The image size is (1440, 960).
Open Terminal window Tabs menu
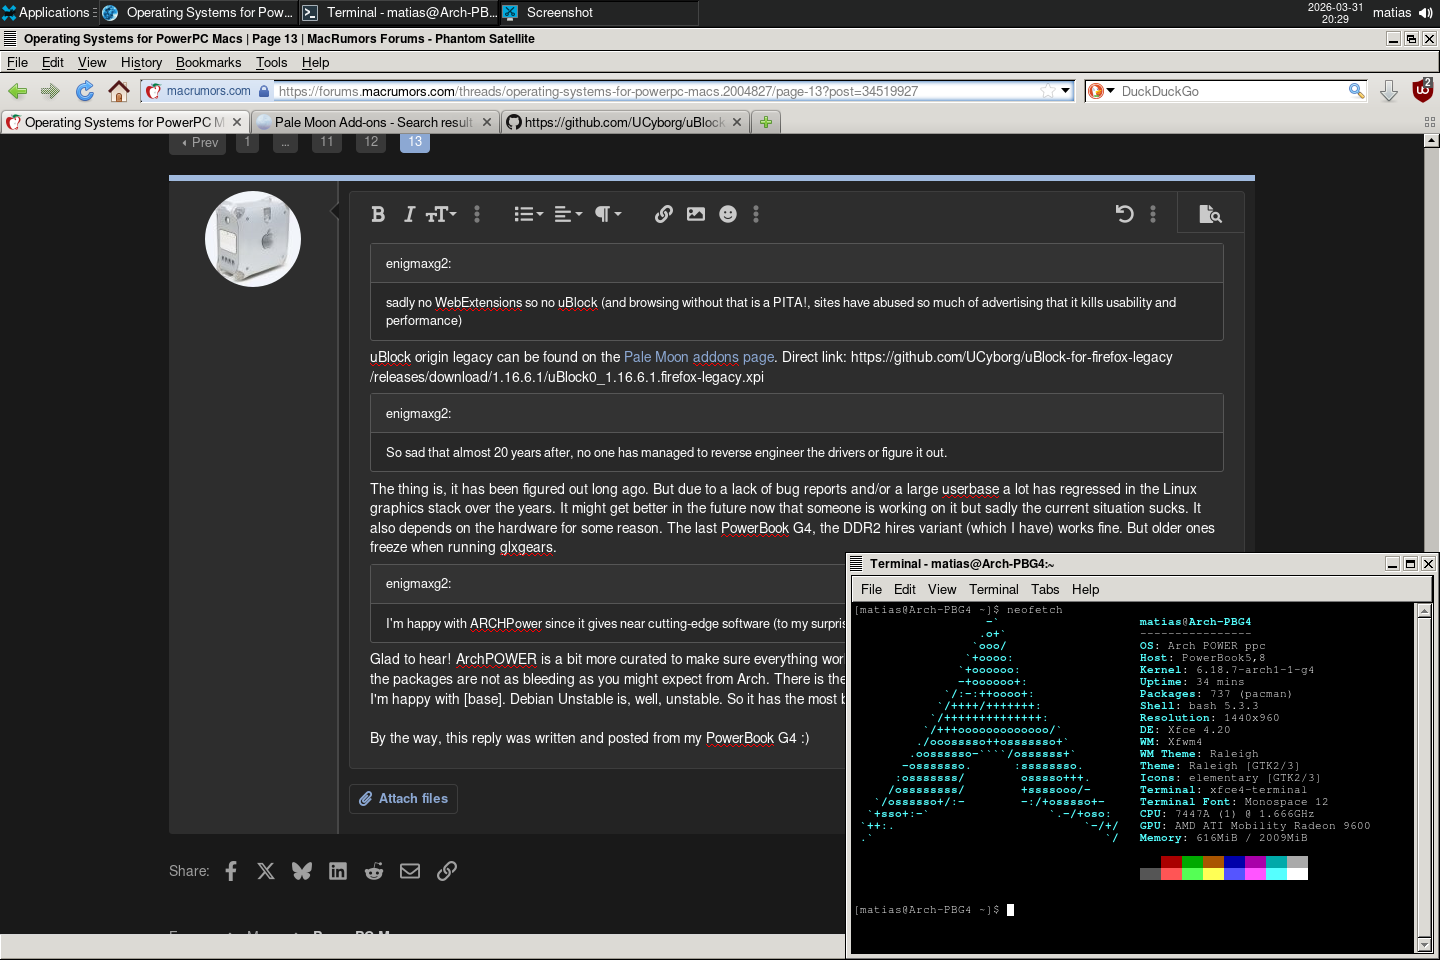click(x=1045, y=589)
